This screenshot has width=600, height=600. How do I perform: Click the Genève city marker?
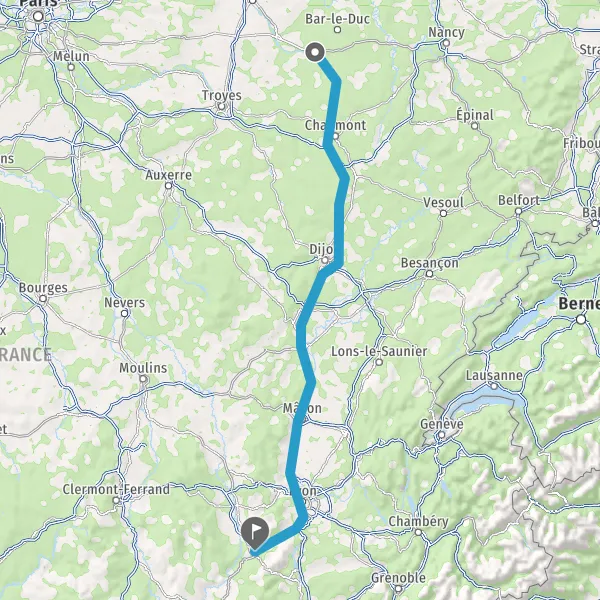pyautogui.click(x=441, y=435)
